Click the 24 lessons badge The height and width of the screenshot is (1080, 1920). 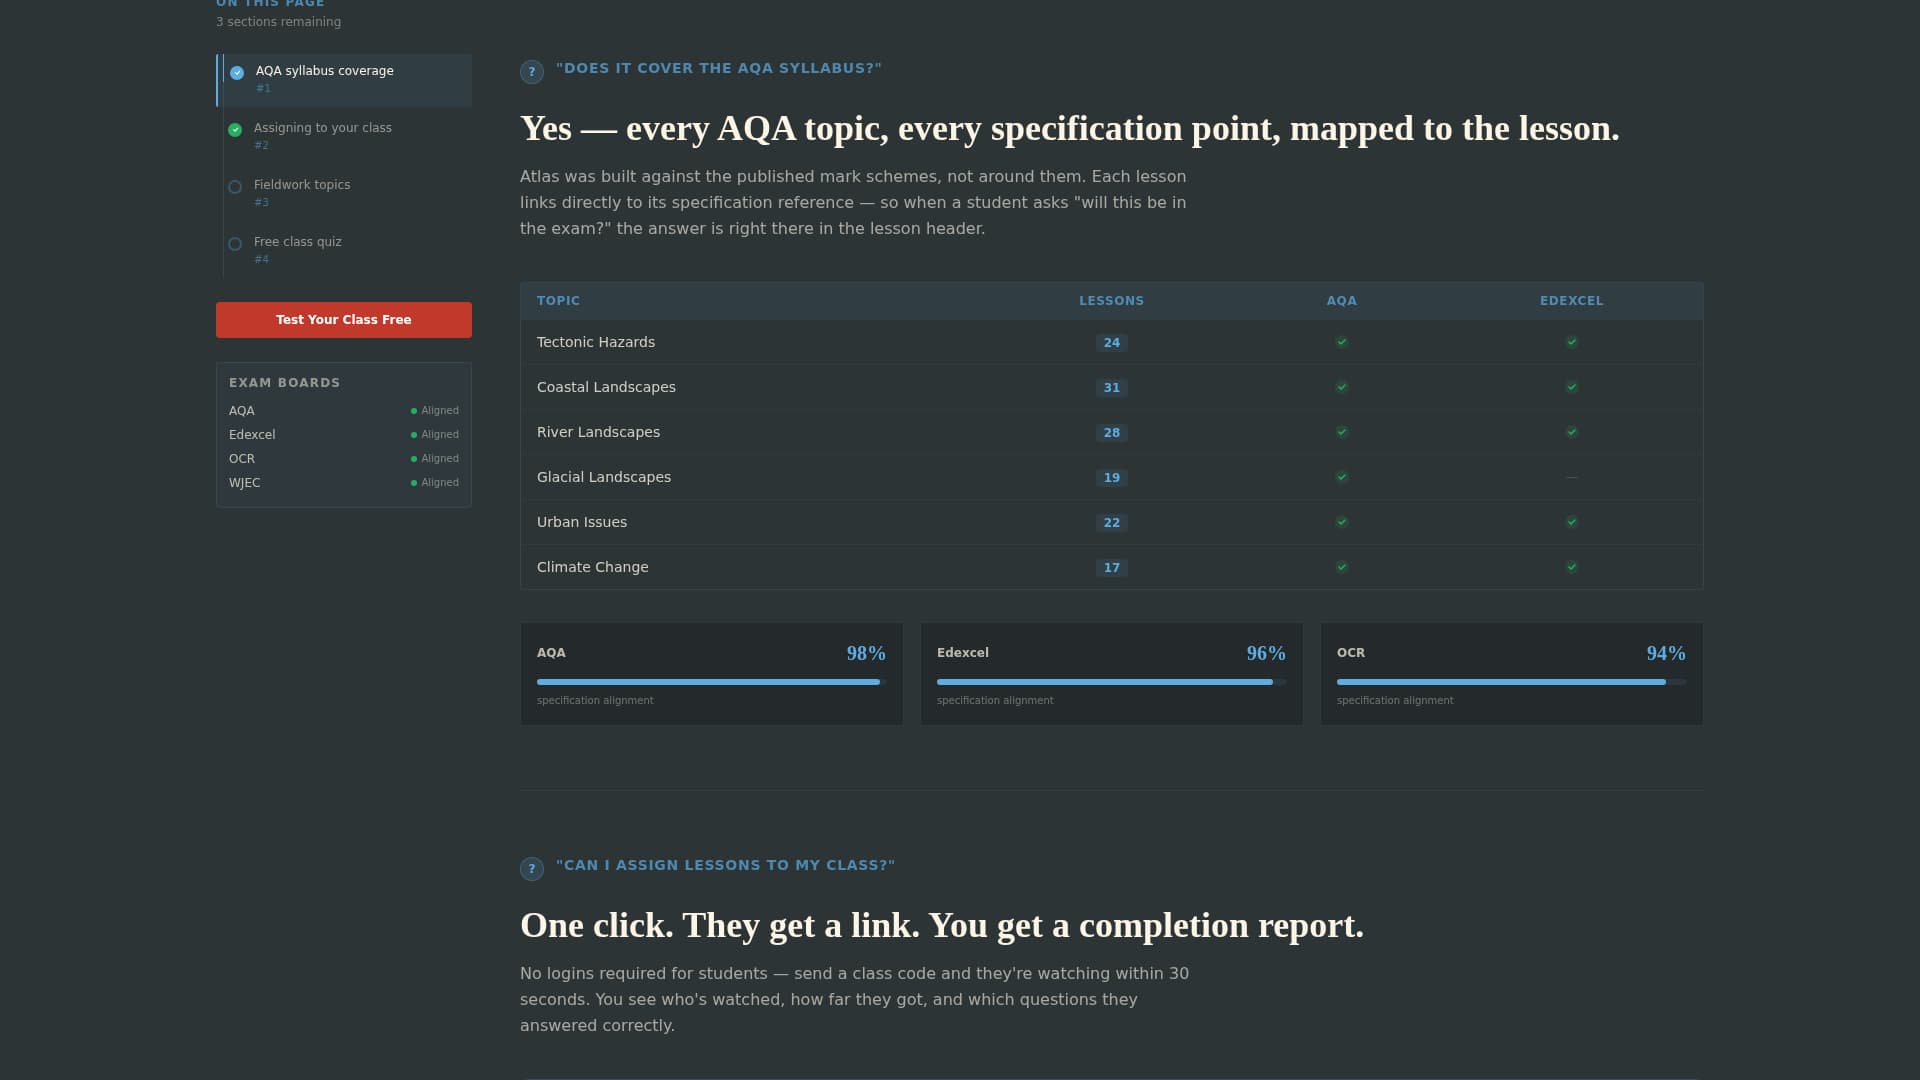click(x=1111, y=343)
